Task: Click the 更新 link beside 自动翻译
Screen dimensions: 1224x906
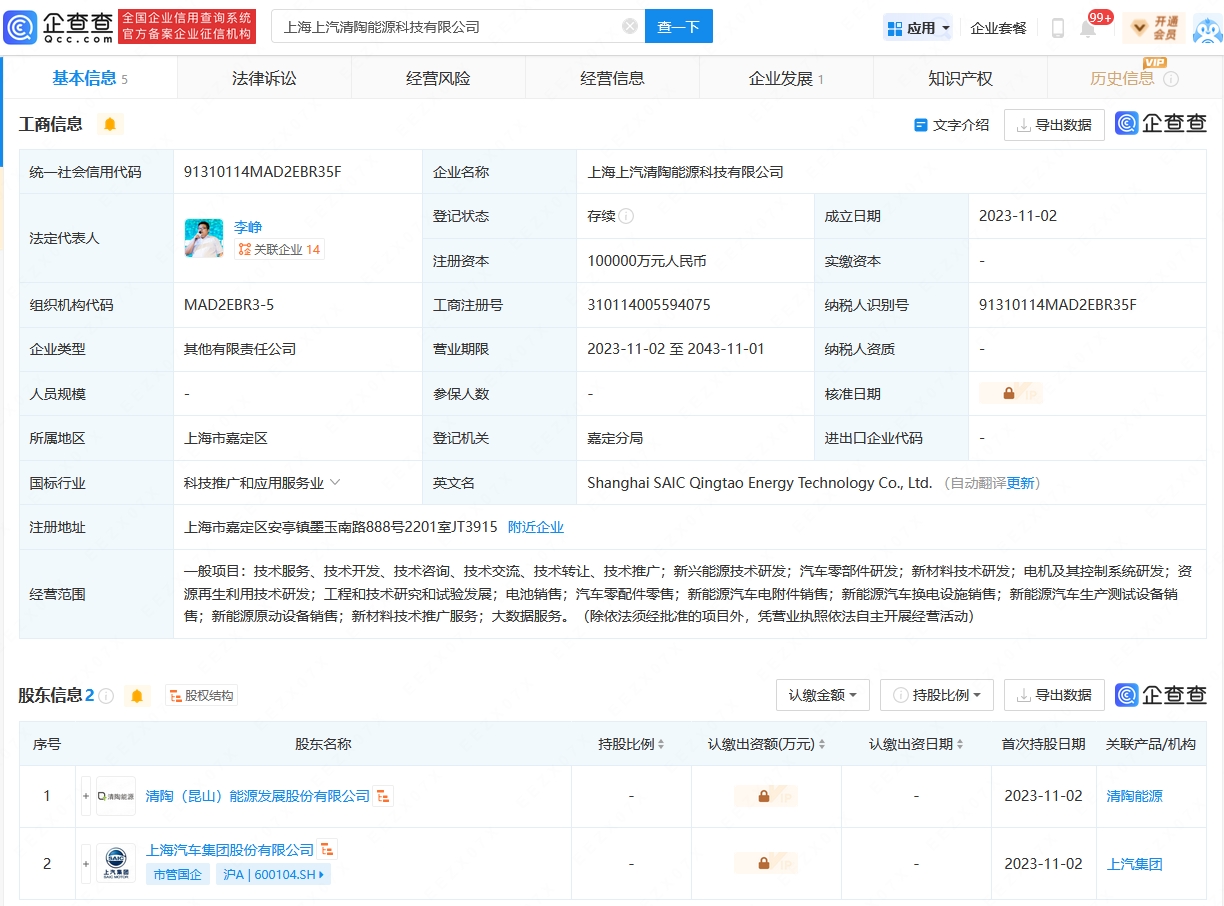Action: coord(1020,483)
